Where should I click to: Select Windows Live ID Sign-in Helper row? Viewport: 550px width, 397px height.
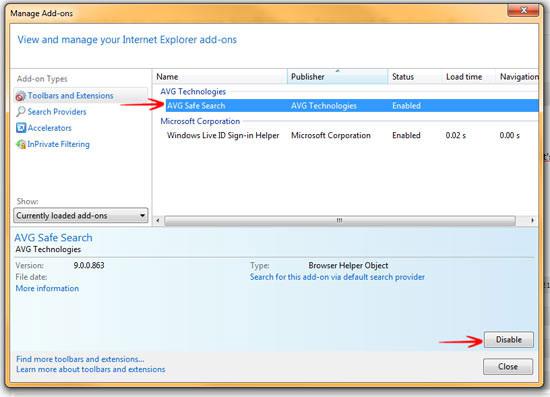click(352, 135)
